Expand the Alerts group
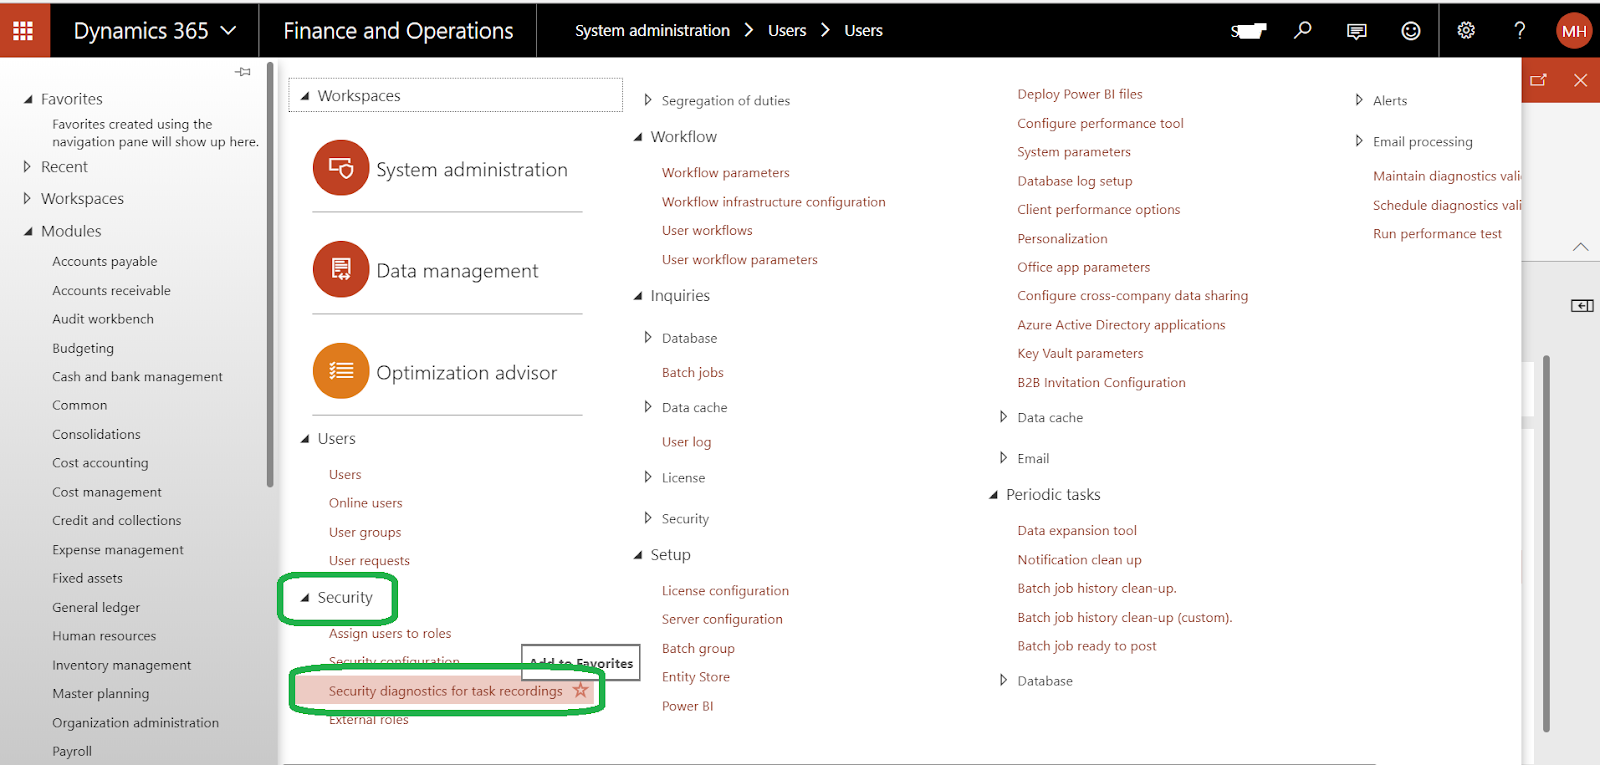 pyautogui.click(x=1359, y=100)
